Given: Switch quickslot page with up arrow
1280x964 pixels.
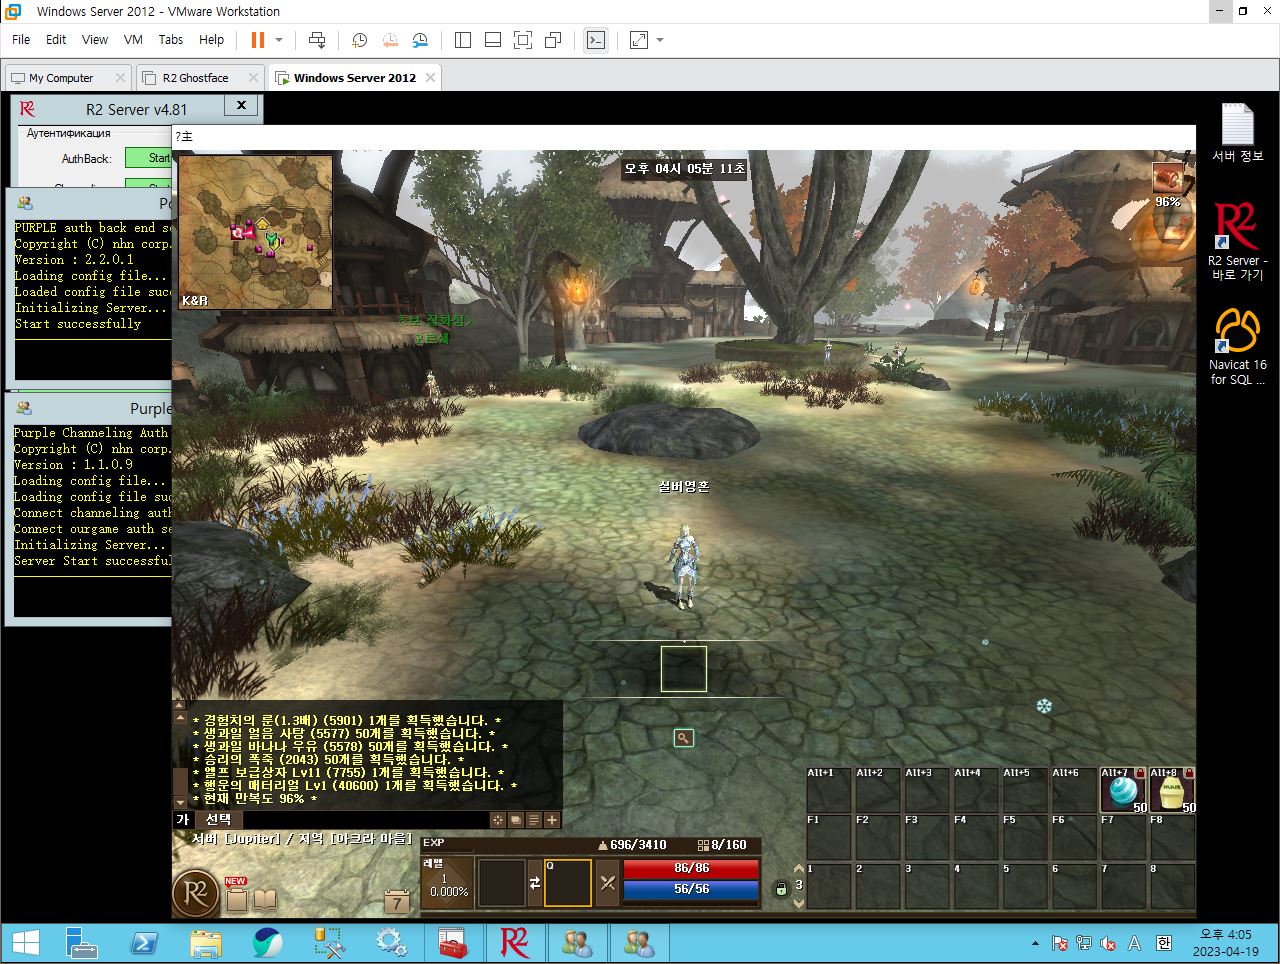Looking at the screenshot, I should pos(798,869).
